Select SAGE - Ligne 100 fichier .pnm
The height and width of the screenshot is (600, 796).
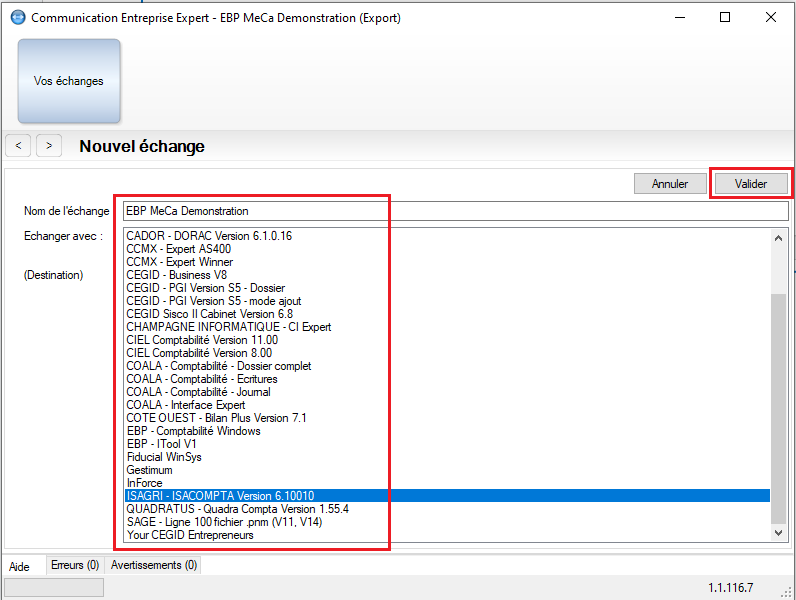(447, 522)
